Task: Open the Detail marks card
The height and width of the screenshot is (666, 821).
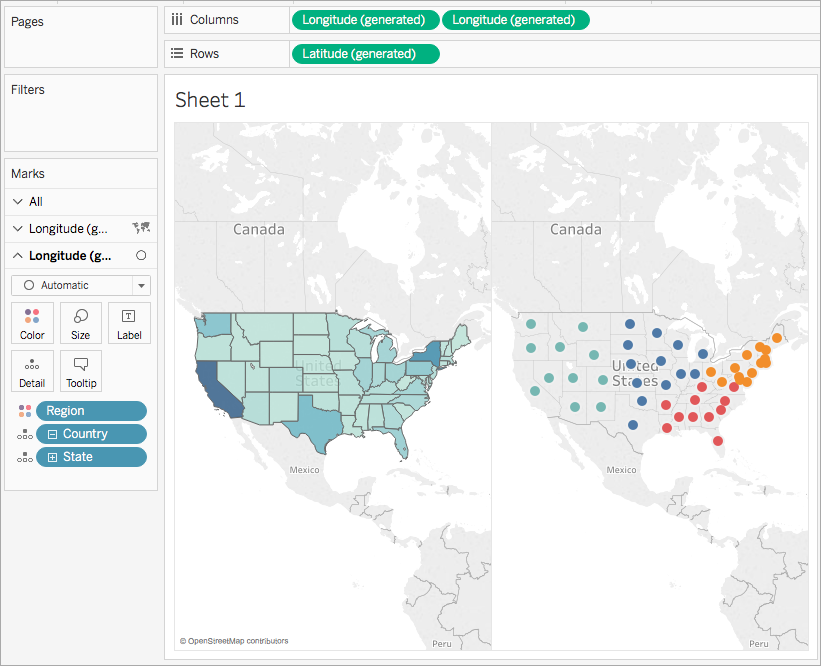Action: tap(32, 371)
